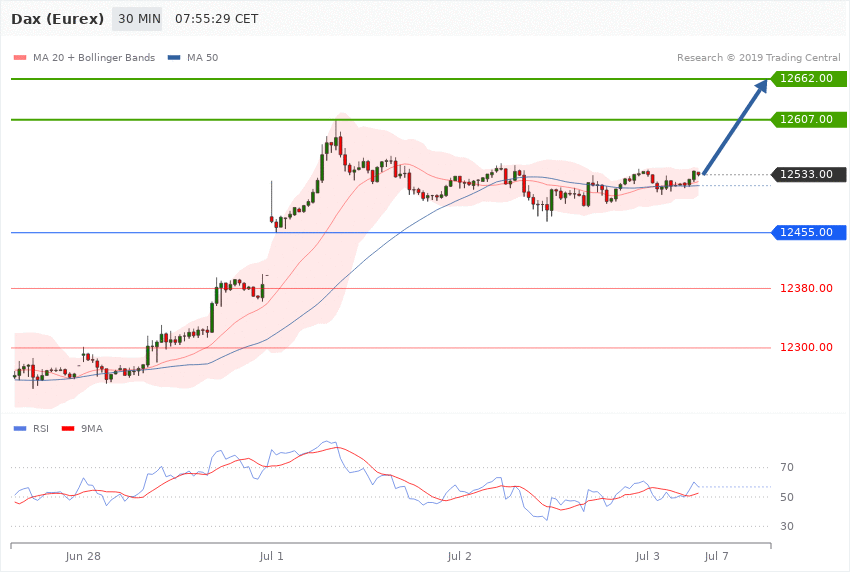This screenshot has height=576, width=850.
Task: Click the RSI legend label
Action: pos(41,429)
